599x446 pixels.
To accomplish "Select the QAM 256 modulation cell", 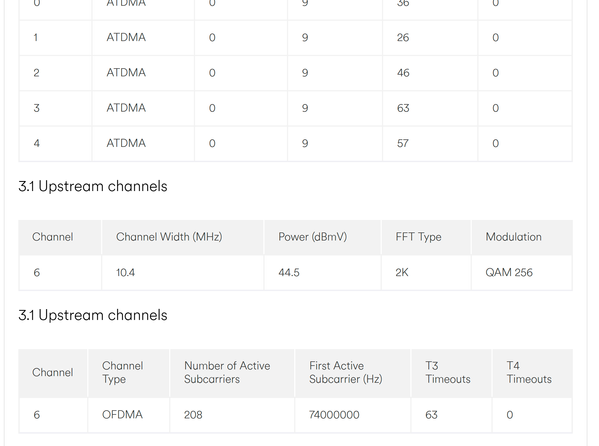I will [x=509, y=272].
